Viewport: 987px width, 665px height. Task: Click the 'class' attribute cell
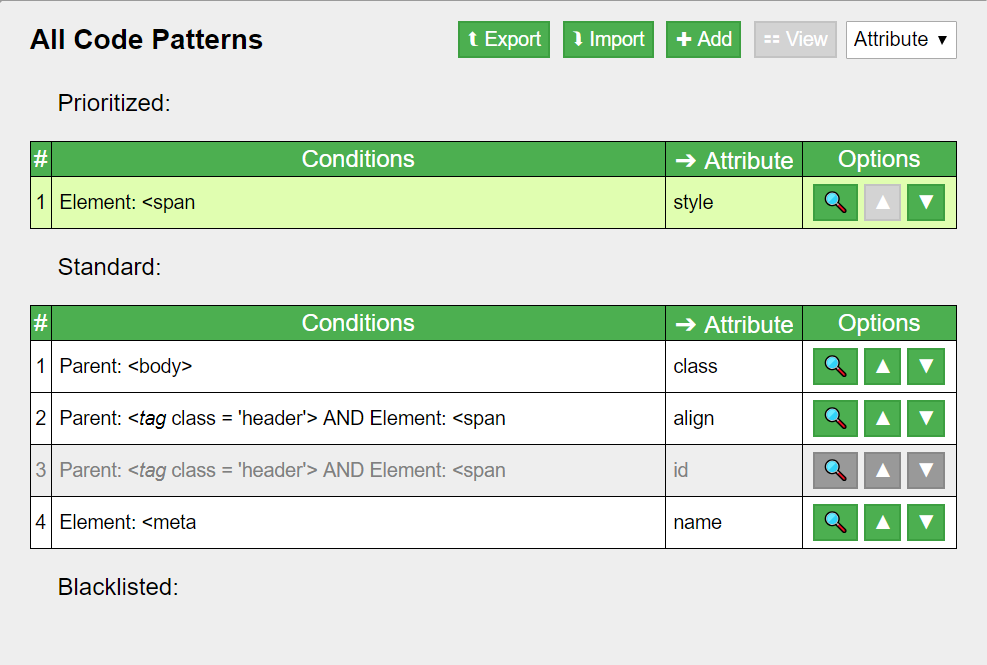(733, 366)
